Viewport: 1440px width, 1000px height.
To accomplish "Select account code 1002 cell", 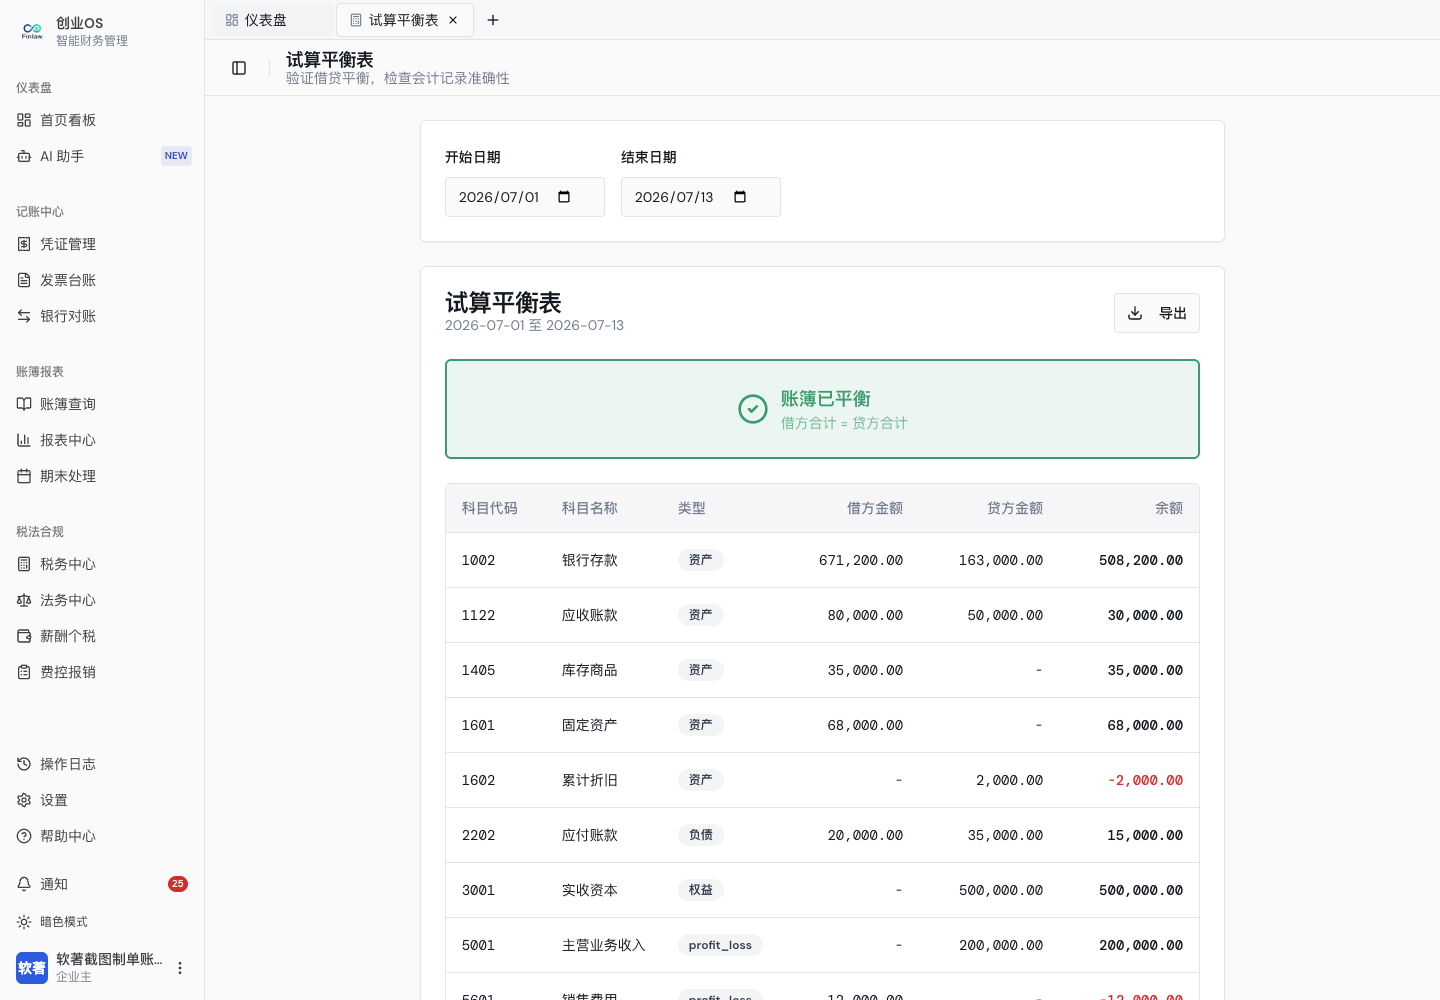I will coord(478,560).
